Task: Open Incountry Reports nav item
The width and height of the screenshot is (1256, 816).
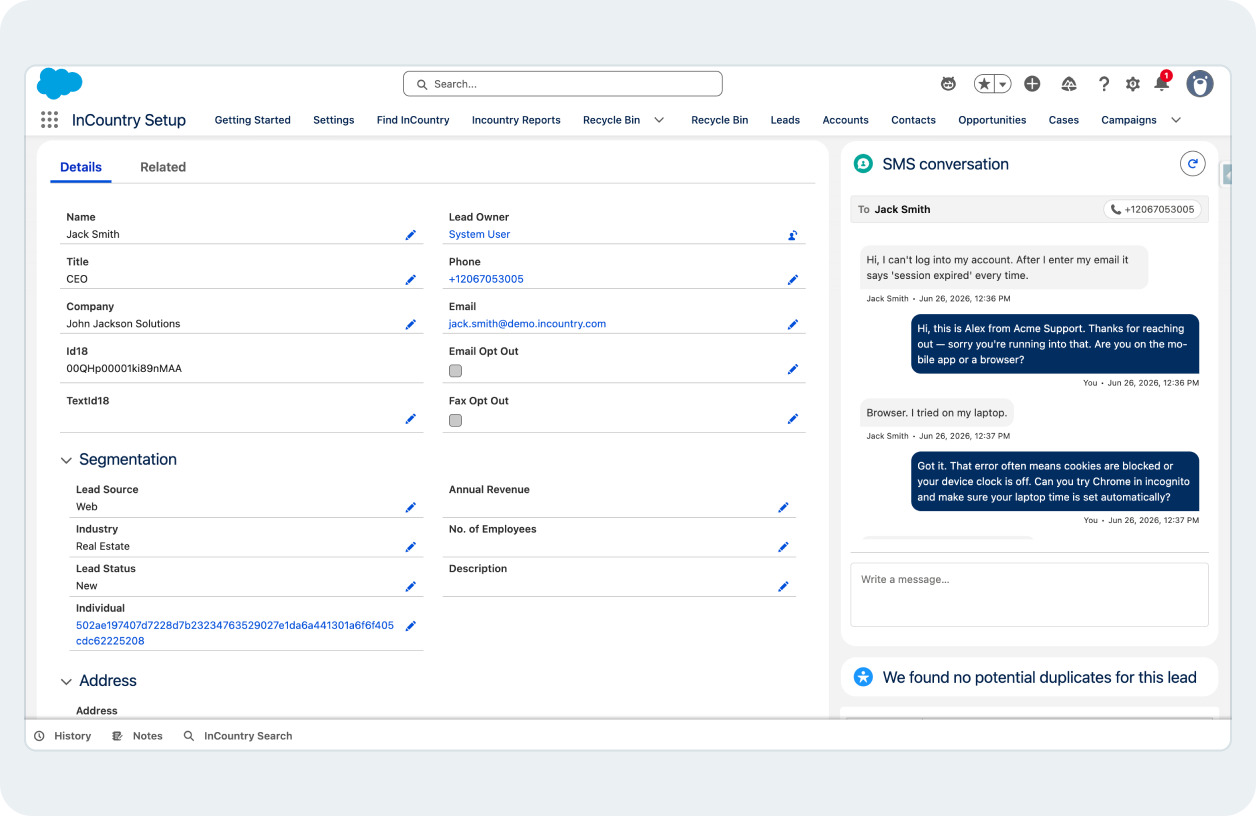Action: (516, 120)
